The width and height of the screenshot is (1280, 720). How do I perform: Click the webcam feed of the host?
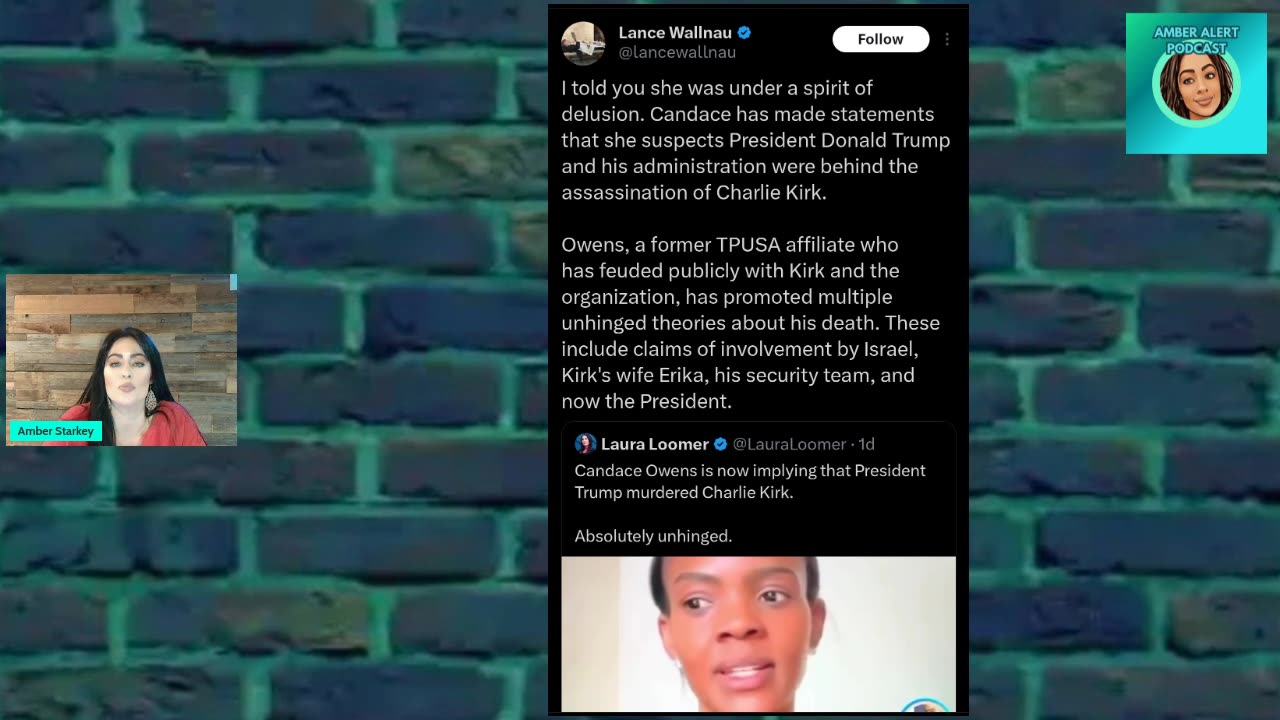click(122, 360)
